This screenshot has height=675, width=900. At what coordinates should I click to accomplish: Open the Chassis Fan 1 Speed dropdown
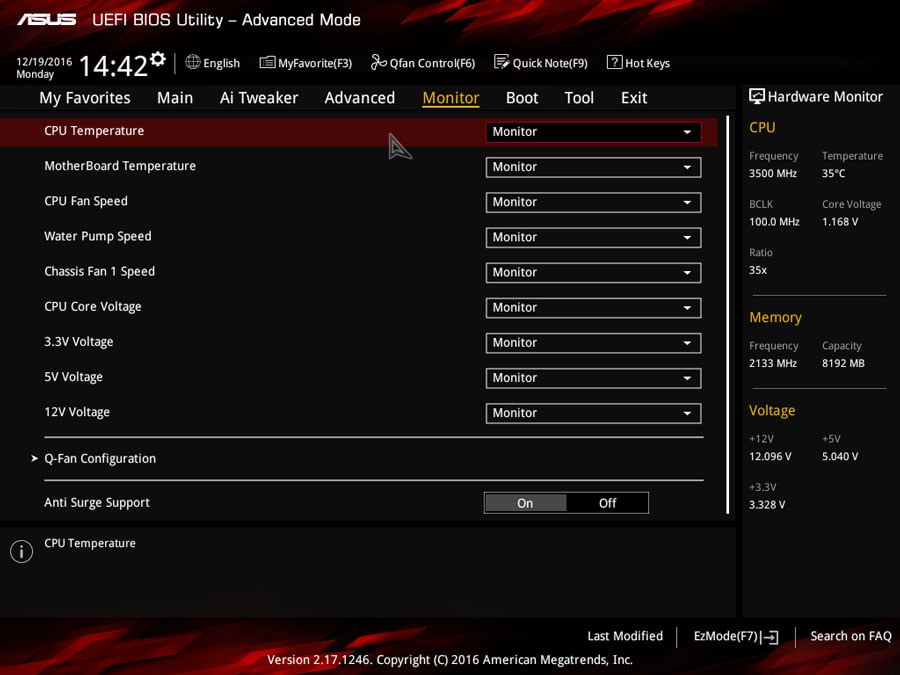point(593,273)
